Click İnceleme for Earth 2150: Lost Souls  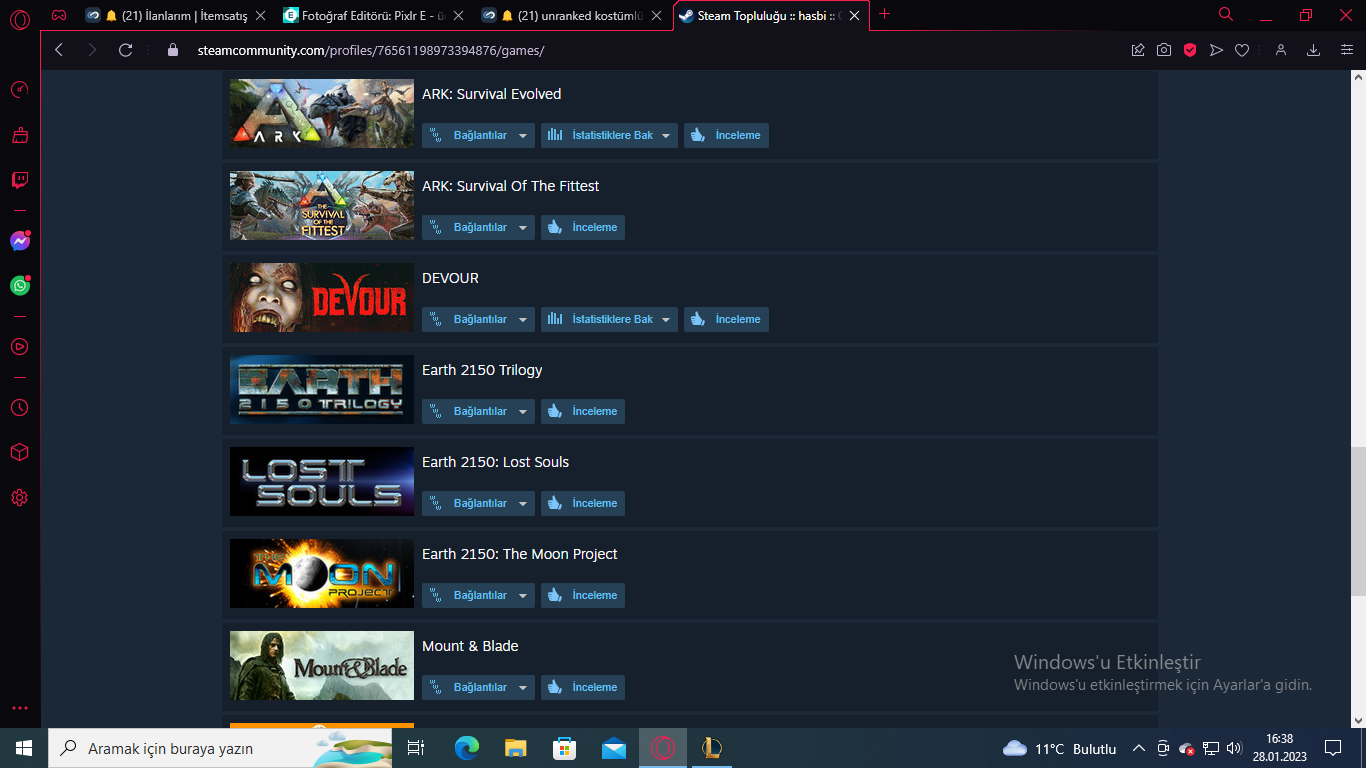click(583, 503)
